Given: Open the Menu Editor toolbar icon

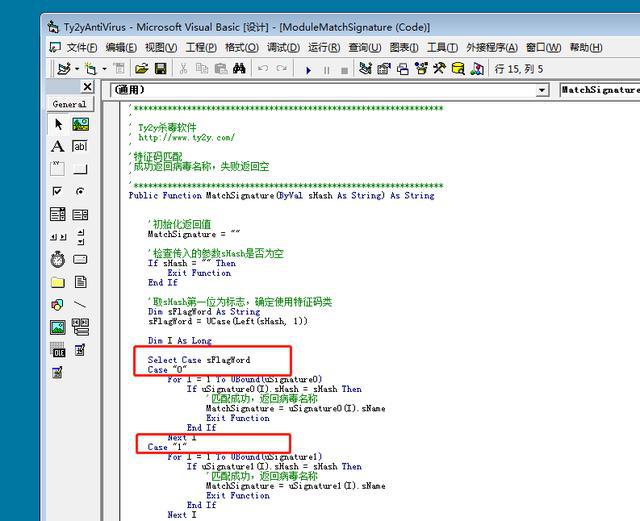Looking at the screenshot, I should pyautogui.click(x=119, y=69).
